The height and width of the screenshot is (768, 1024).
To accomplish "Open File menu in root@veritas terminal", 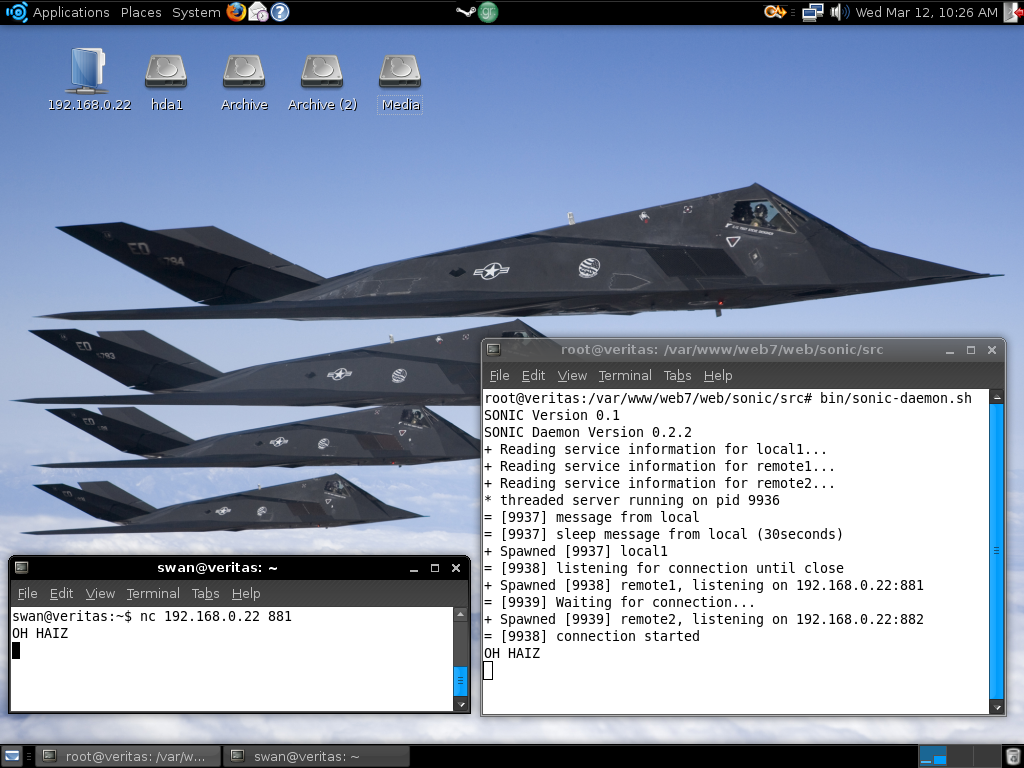I will pos(499,376).
